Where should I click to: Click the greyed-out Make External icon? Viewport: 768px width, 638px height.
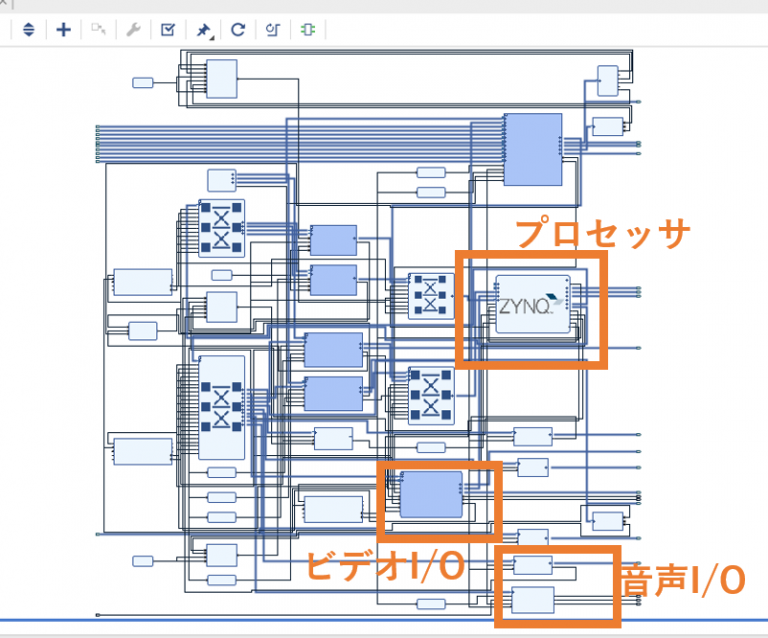(x=98, y=29)
